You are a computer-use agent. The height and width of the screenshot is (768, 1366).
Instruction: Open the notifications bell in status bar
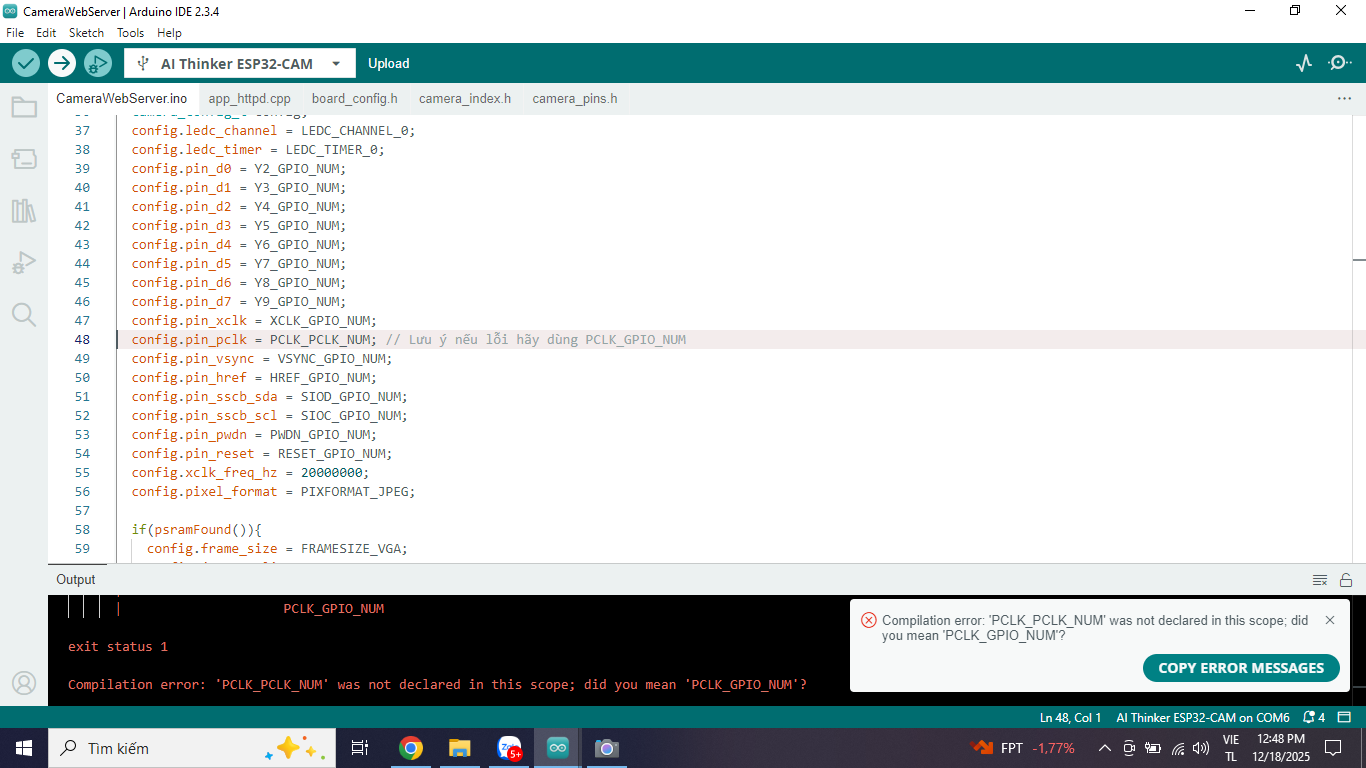pos(1314,717)
